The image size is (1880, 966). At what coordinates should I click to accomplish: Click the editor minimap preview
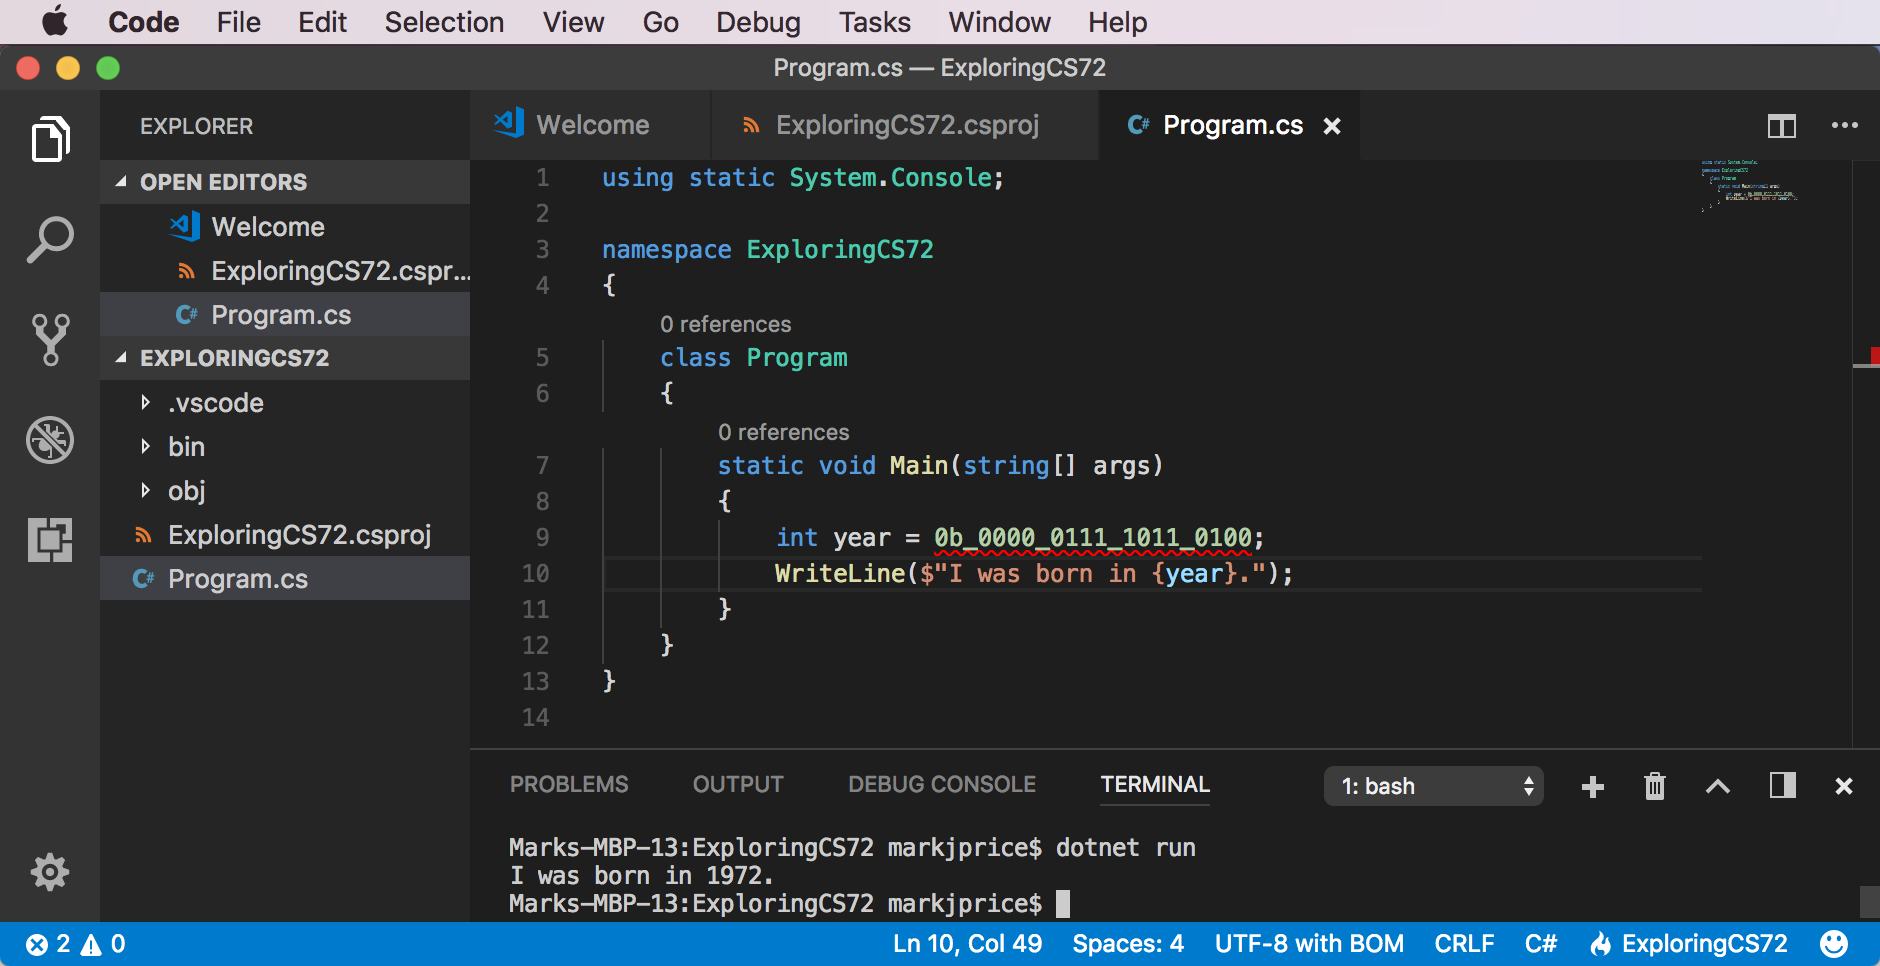[1750, 185]
